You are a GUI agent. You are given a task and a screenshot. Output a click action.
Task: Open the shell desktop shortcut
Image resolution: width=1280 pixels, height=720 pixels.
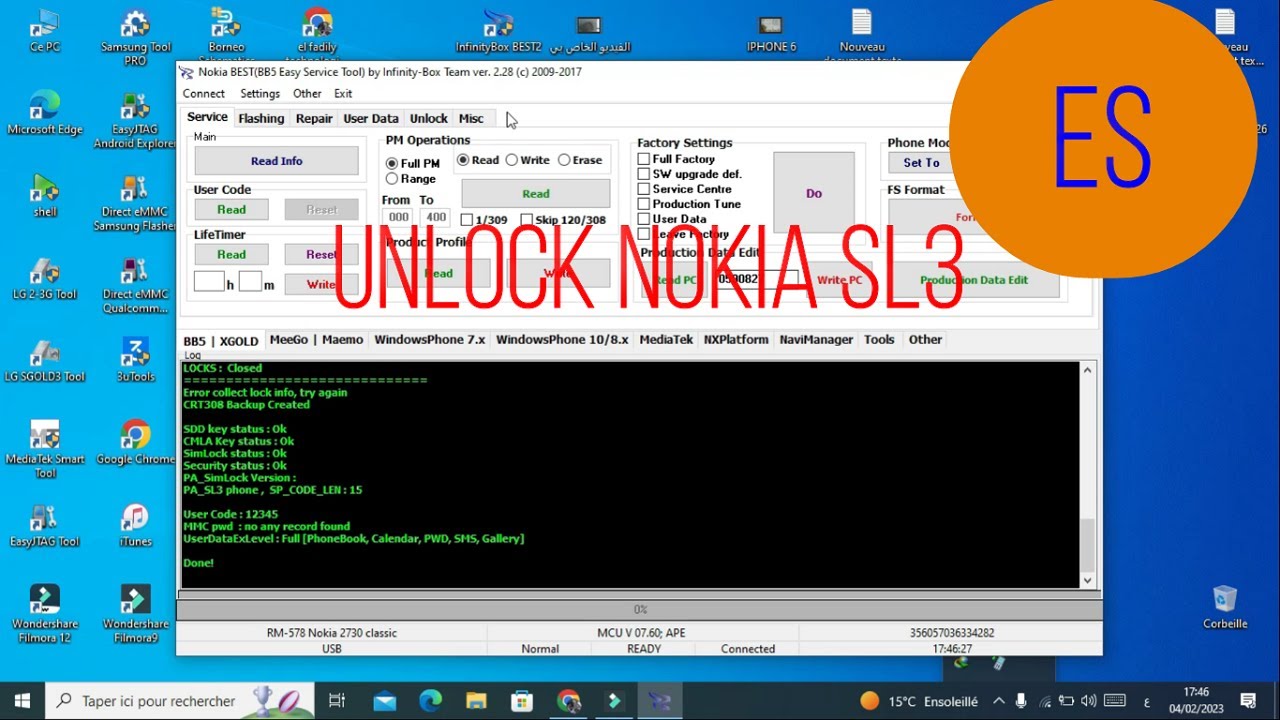coord(44,195)
